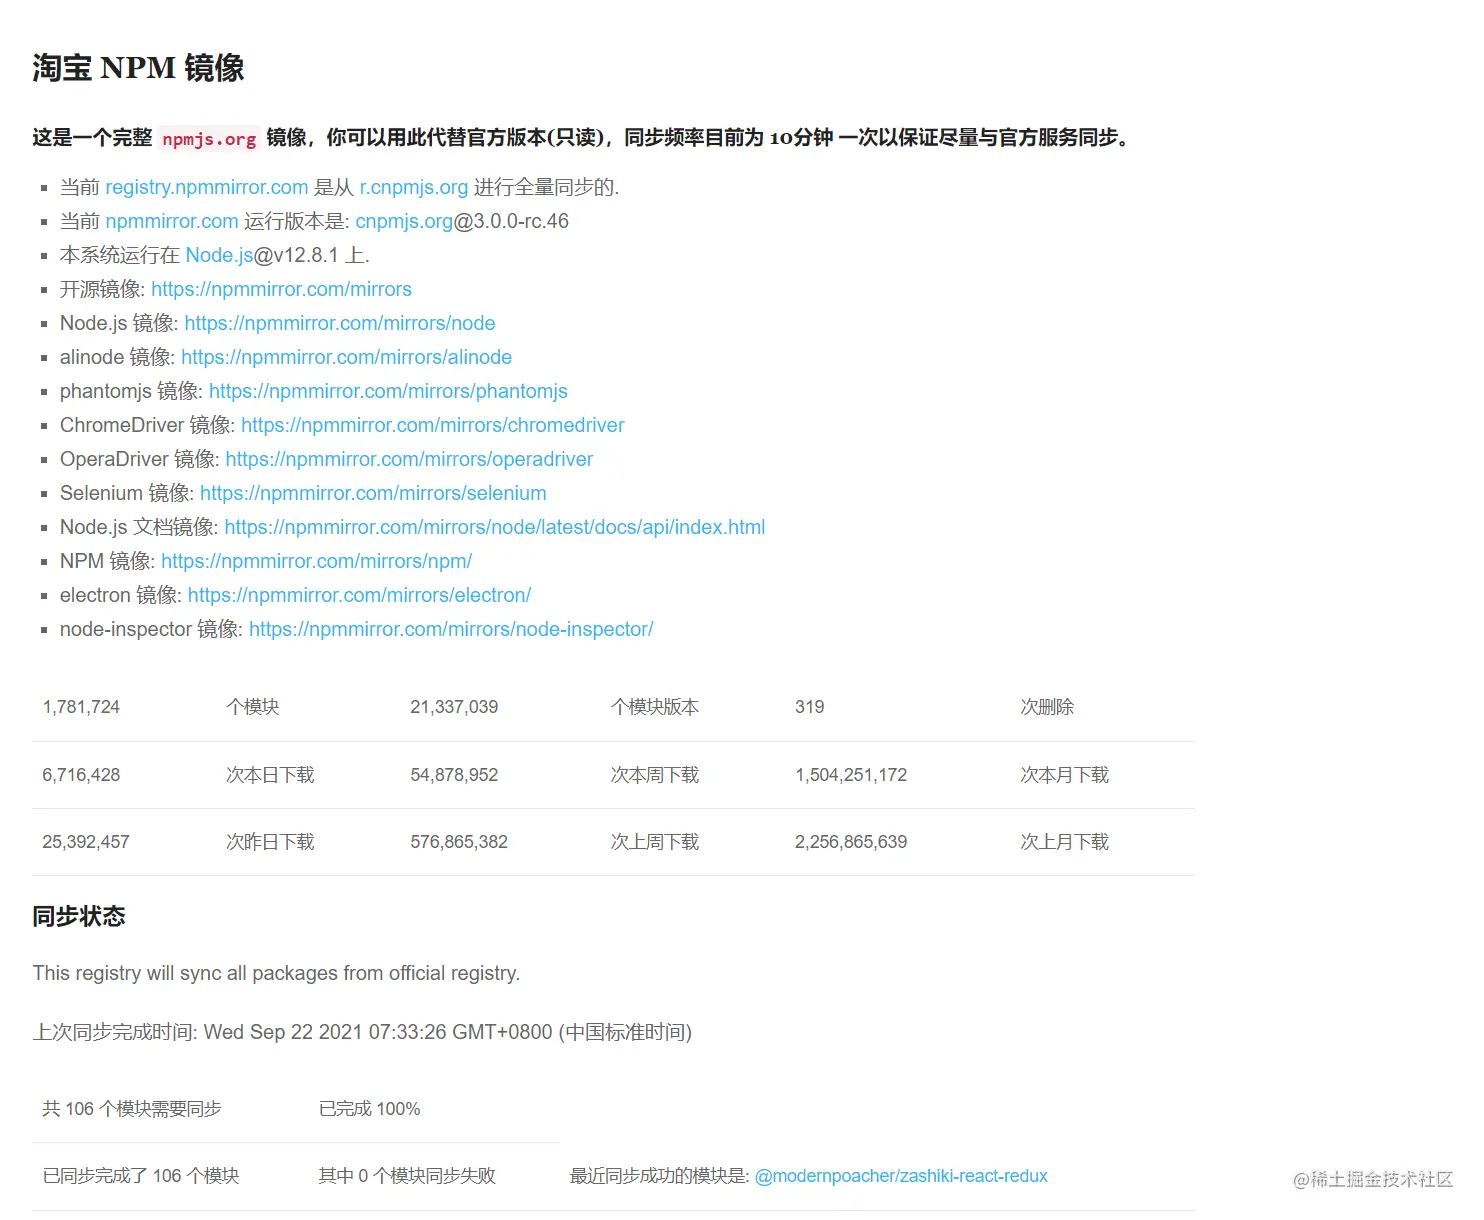Open https://npmmirror.com/mirrors link
Screen dimensions: 1484x1220
281,289
